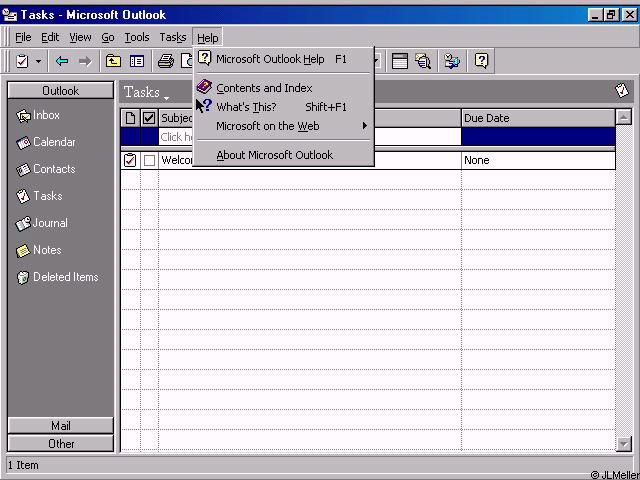Click the 1 Item status bar text
Viewport: 640px width, 480px height.
point(23,465)
